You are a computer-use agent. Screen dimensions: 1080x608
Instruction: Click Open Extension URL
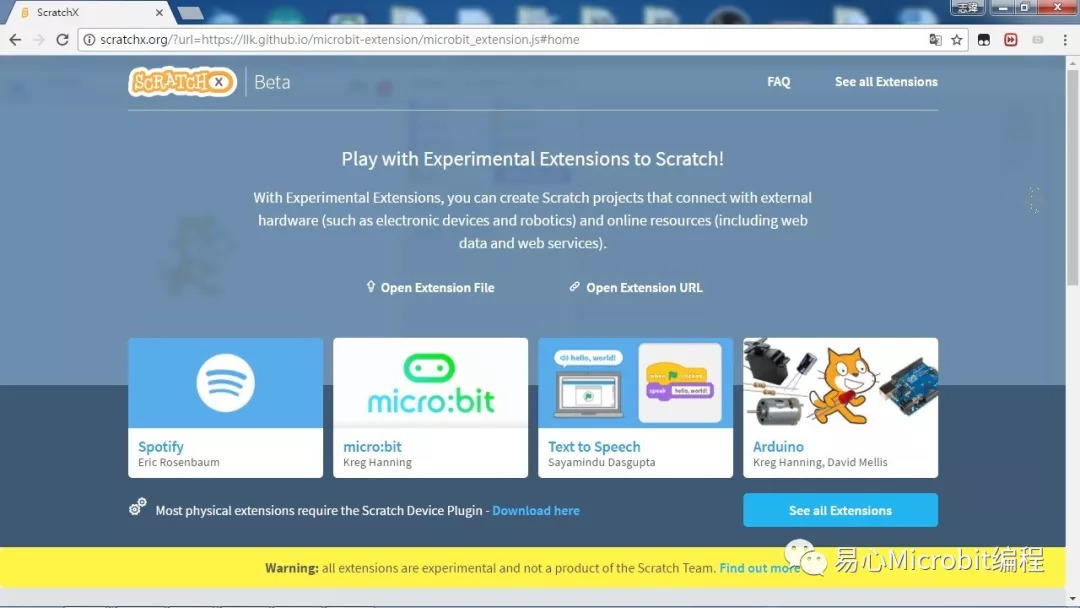click(636, 288)
